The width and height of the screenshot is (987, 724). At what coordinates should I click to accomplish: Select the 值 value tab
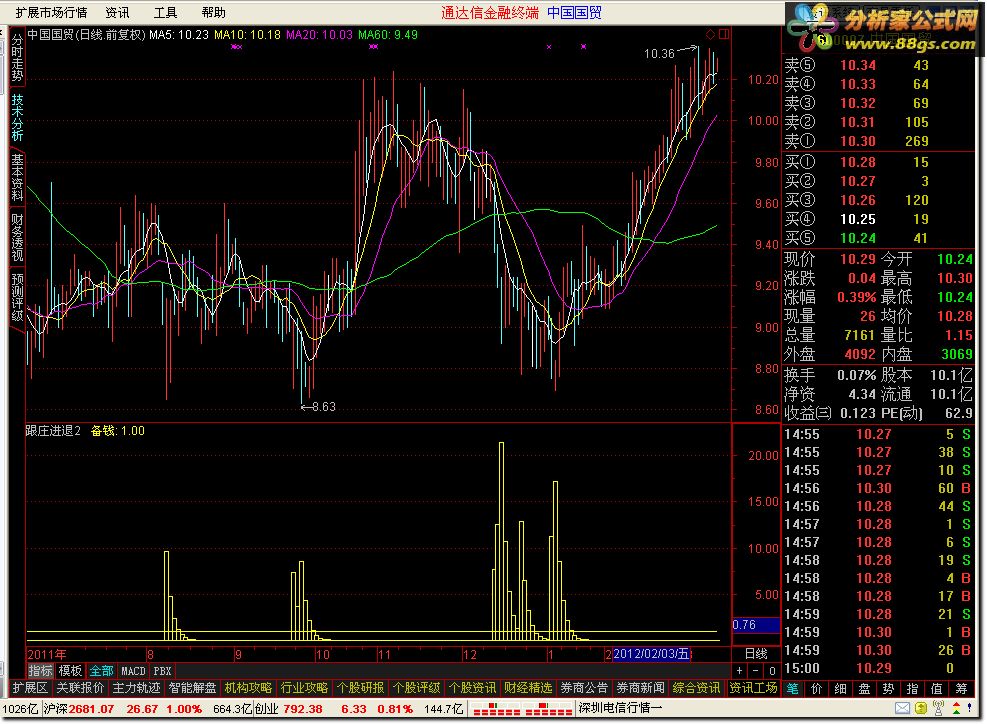coord(936,689)
